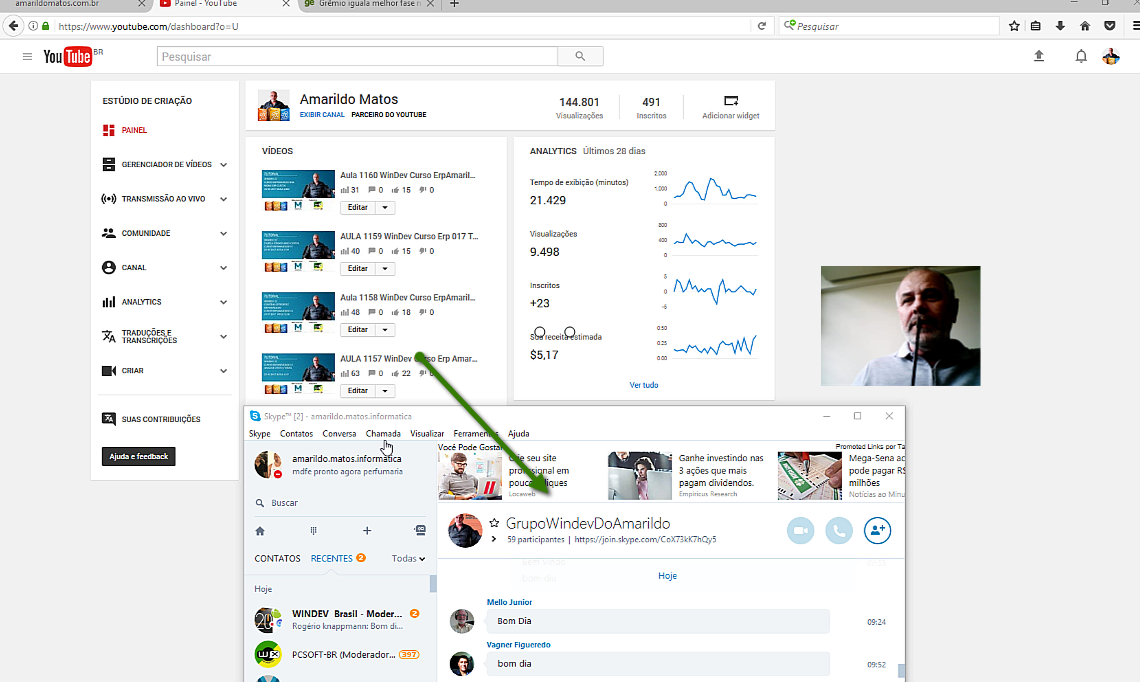Screen dimensions: 1140x682
Task: Expand the Comunidade section
Action: (223, 233)
